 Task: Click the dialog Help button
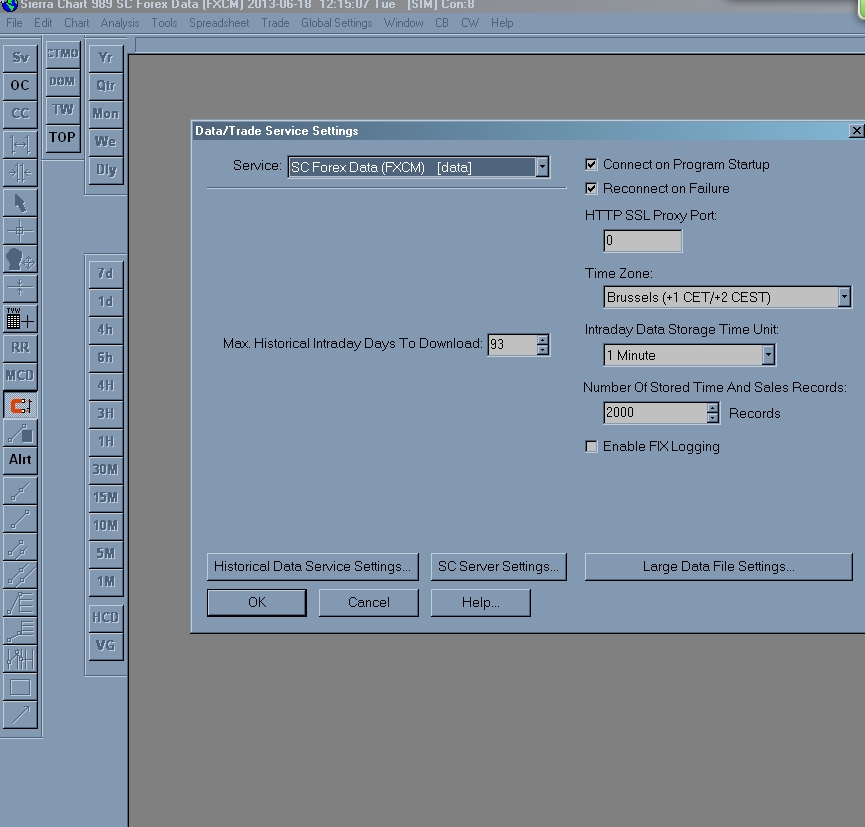pyautogui.click(x=480, y=602)
